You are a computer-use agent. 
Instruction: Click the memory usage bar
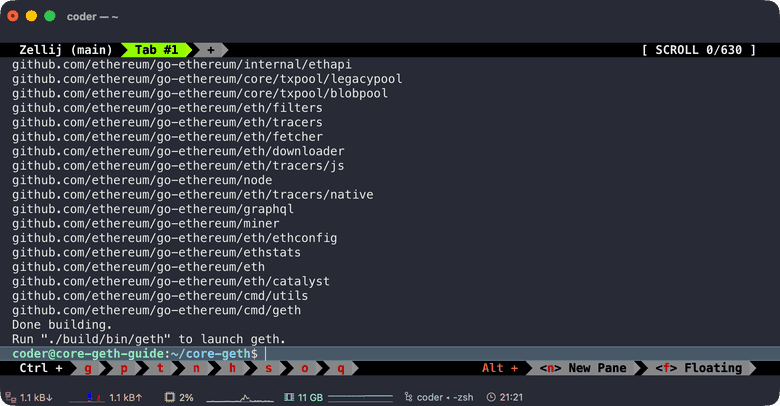click(361, 397)
